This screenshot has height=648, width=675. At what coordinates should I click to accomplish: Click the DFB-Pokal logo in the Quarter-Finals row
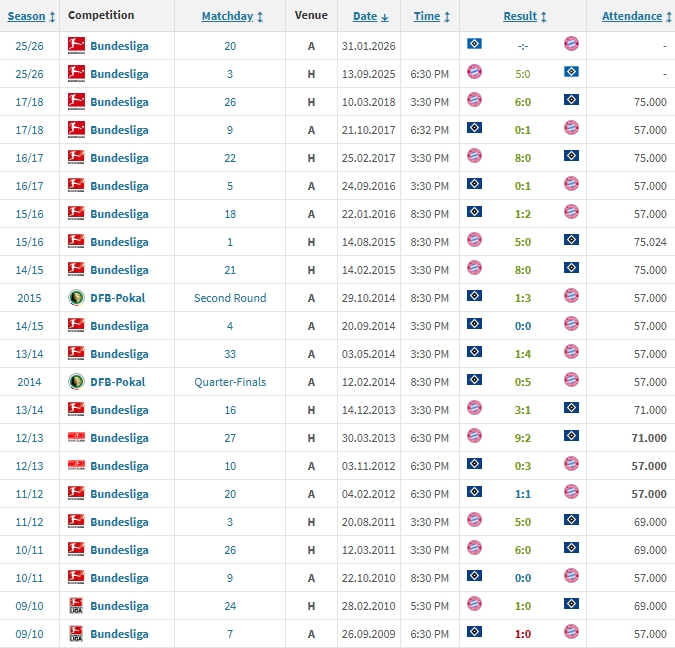[x=76, y=381]
